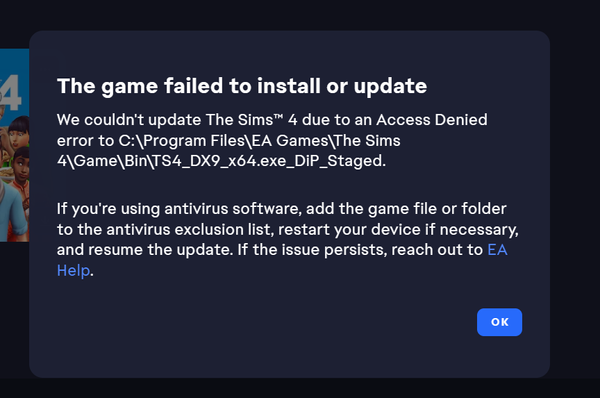
Task: Click the dimmed area right of the dialog
Action: click(x=575, y=199)
